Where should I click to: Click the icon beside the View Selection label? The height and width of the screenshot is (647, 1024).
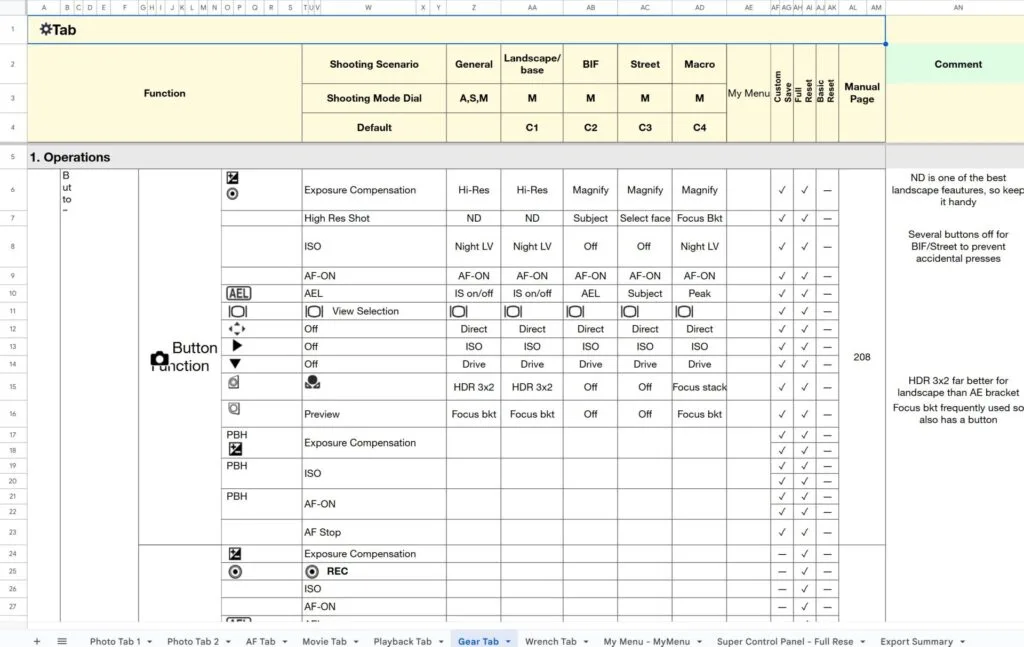(314, 311)
